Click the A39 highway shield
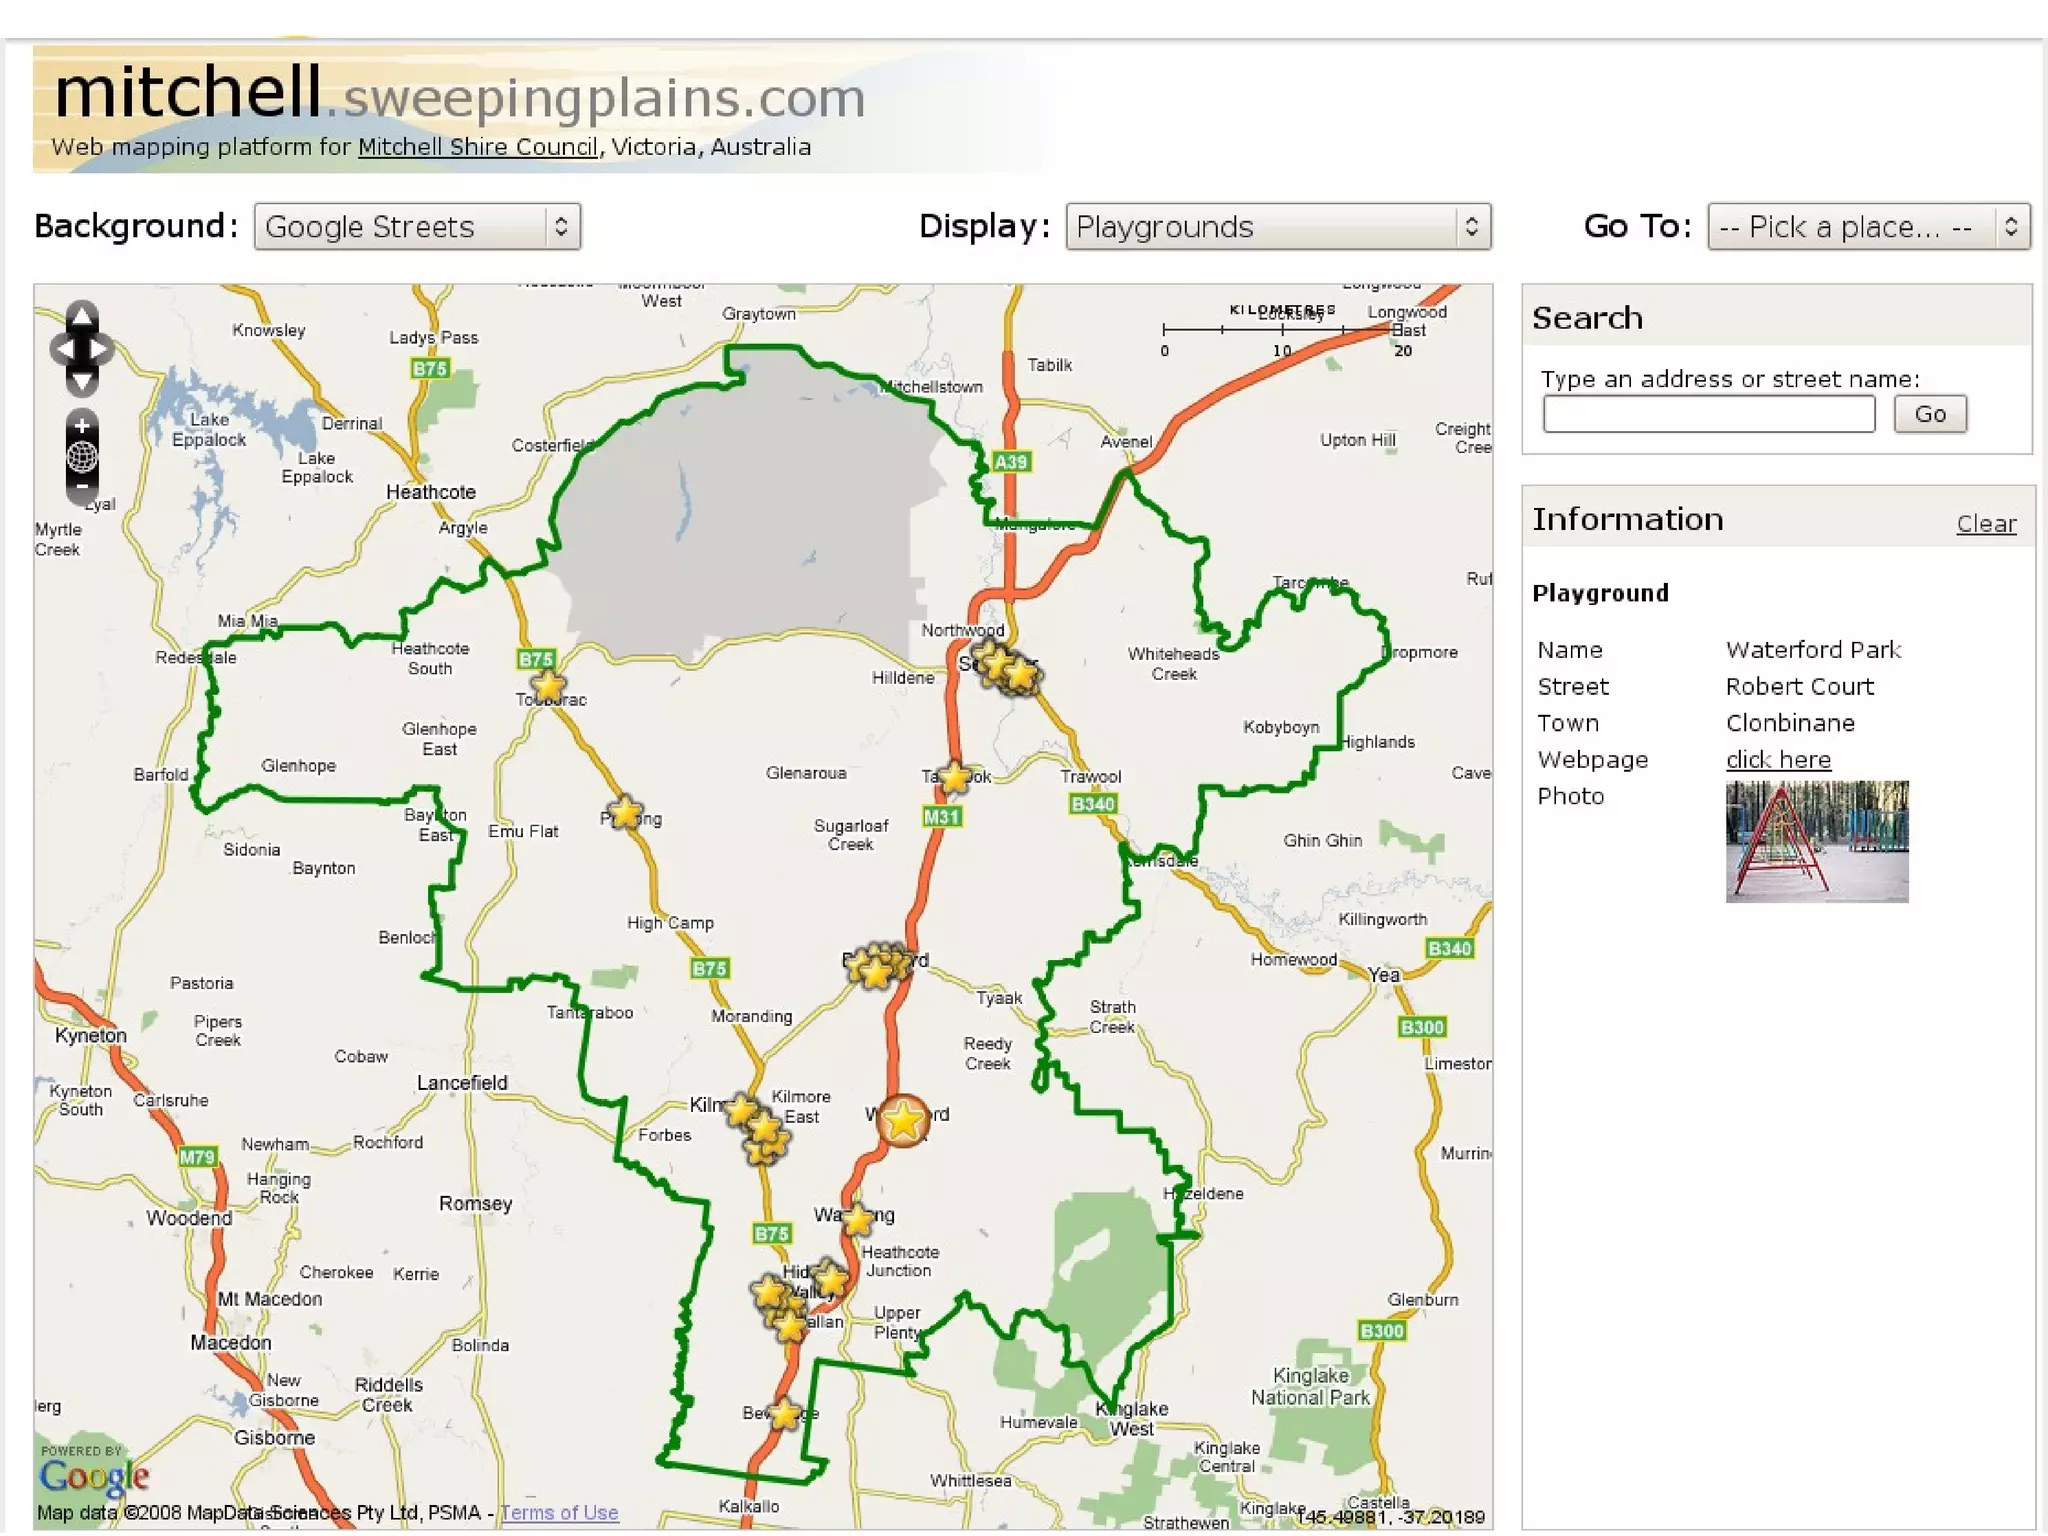This screenshot has height=1536, width=2048. tap(1011, 462)
